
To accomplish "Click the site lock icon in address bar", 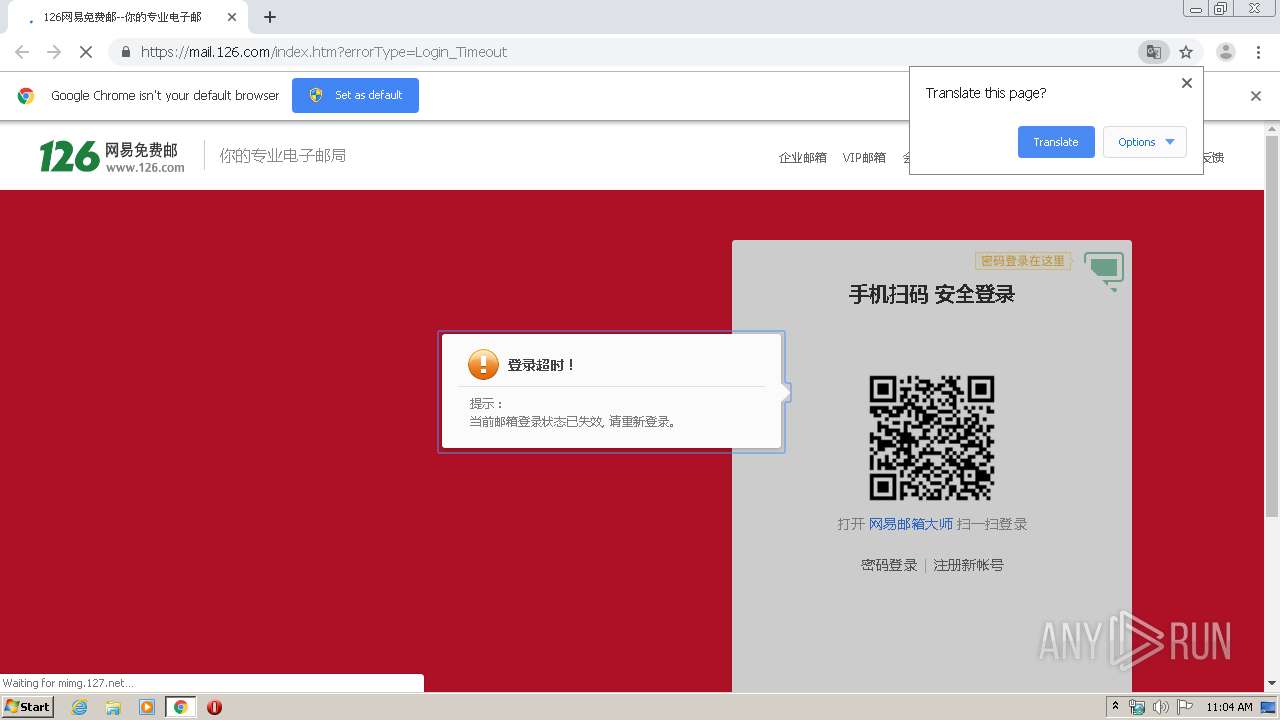I will (x=125, y=52).
